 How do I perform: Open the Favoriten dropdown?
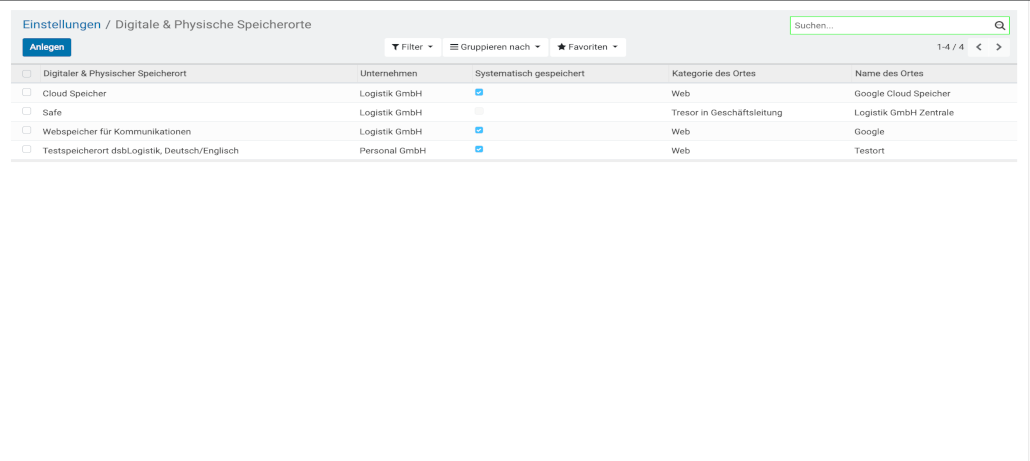click(x=587, y=47)
